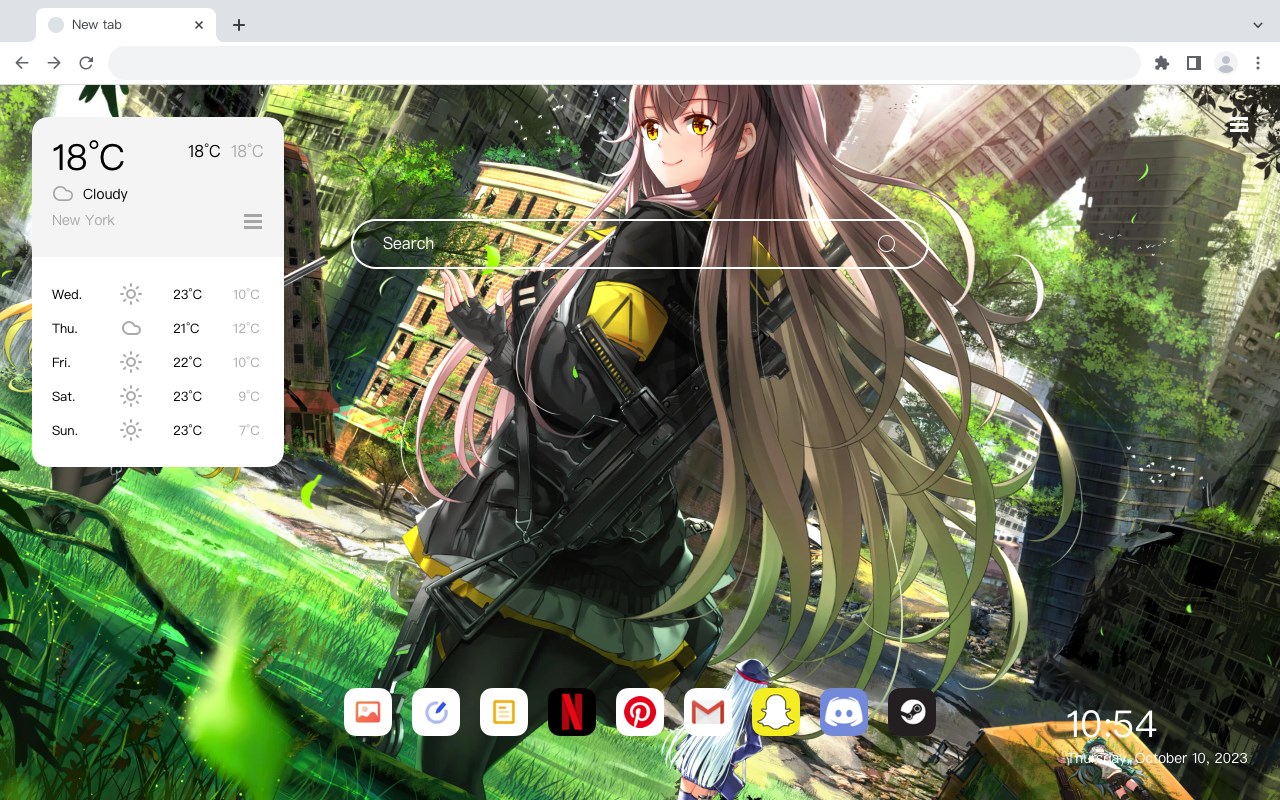
Task: Click the 10:54 clock display
Action: (1111, 724)
